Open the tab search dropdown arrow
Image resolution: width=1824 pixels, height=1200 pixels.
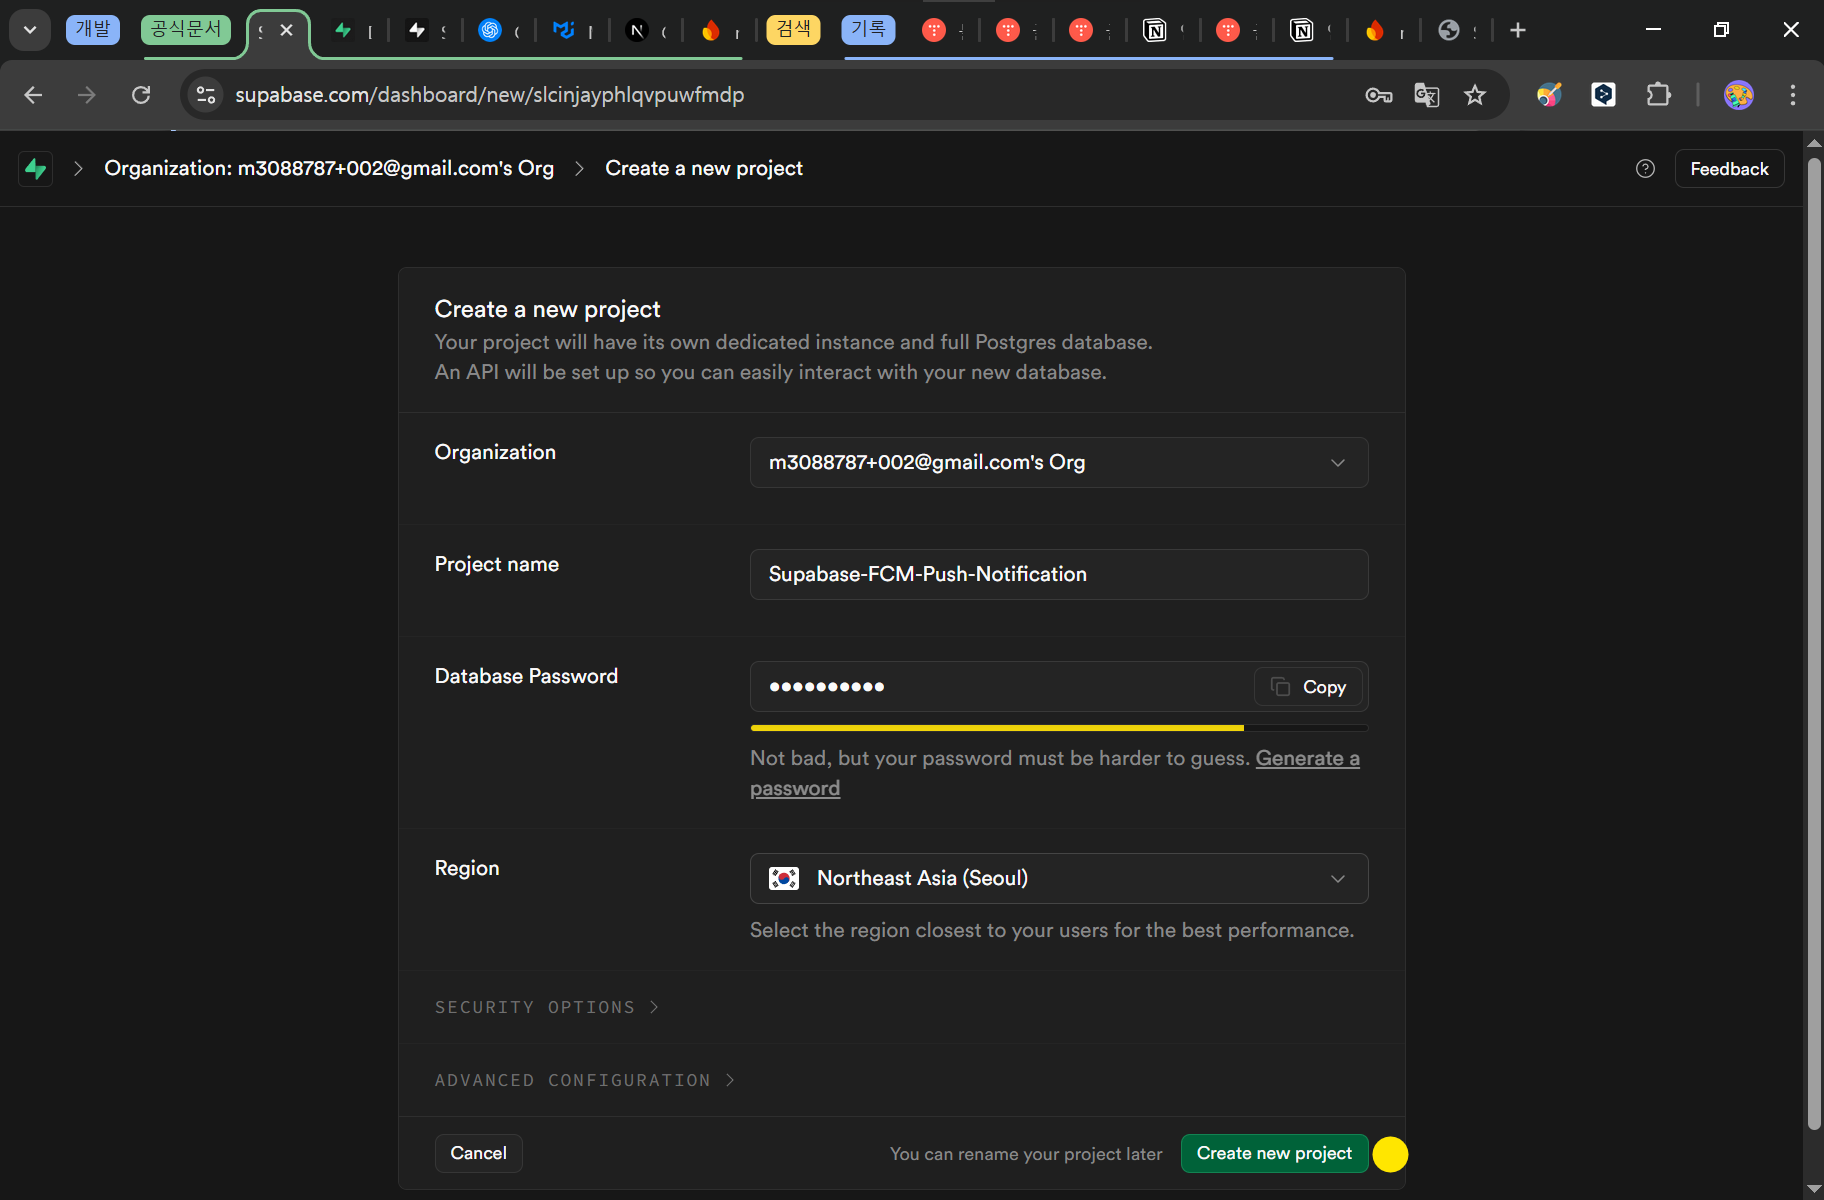pos(30,30)
